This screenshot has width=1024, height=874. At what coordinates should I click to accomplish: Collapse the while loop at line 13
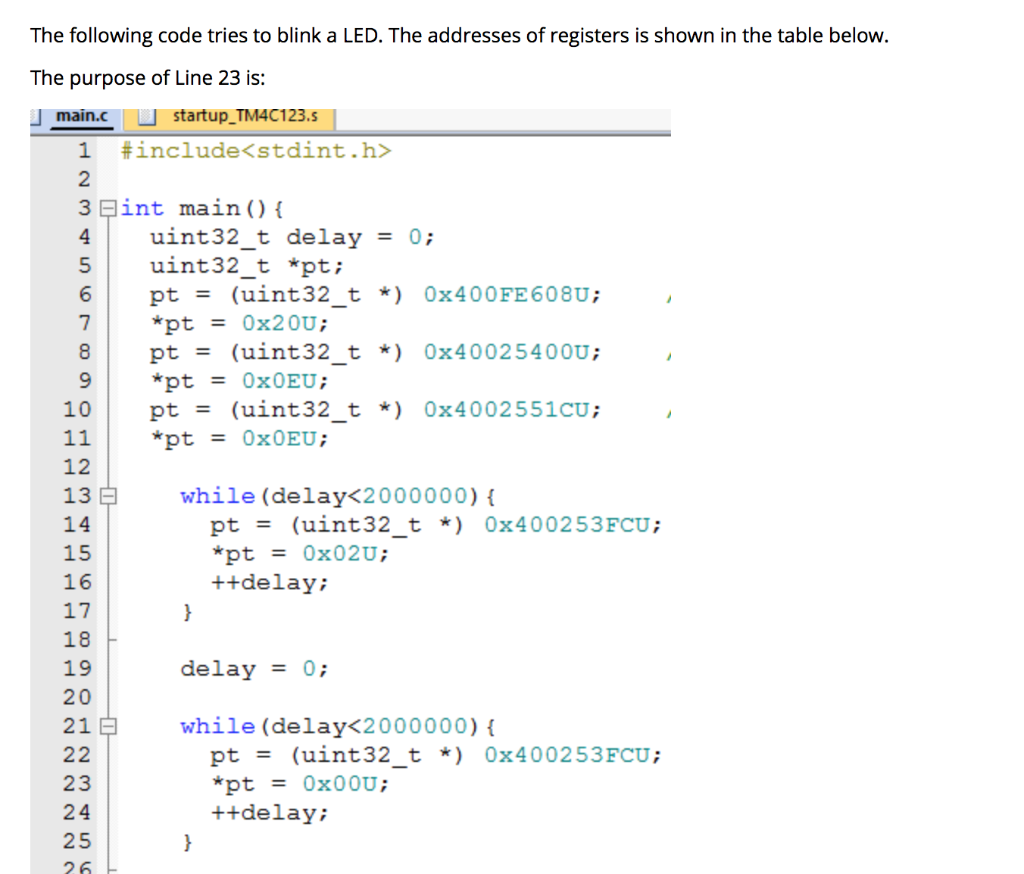point(110,495)
